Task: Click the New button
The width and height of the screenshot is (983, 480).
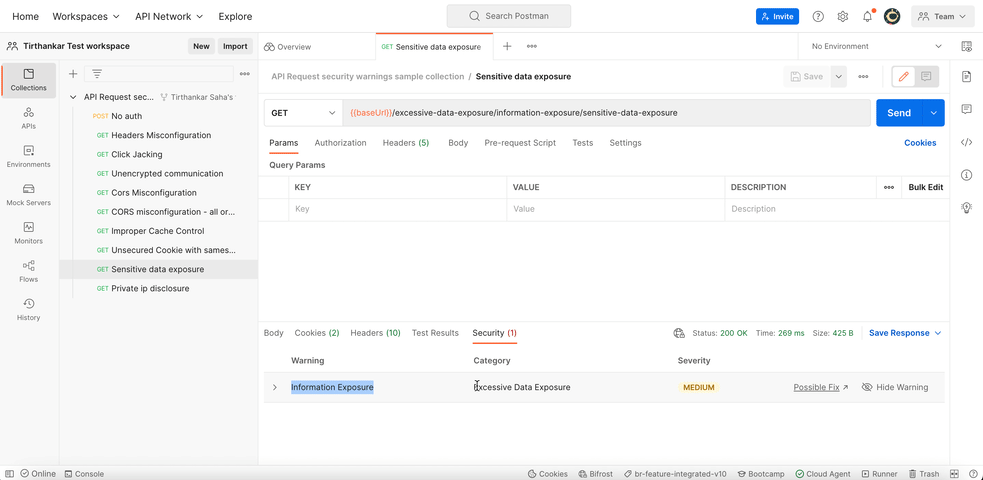Action: coord(201,46)
